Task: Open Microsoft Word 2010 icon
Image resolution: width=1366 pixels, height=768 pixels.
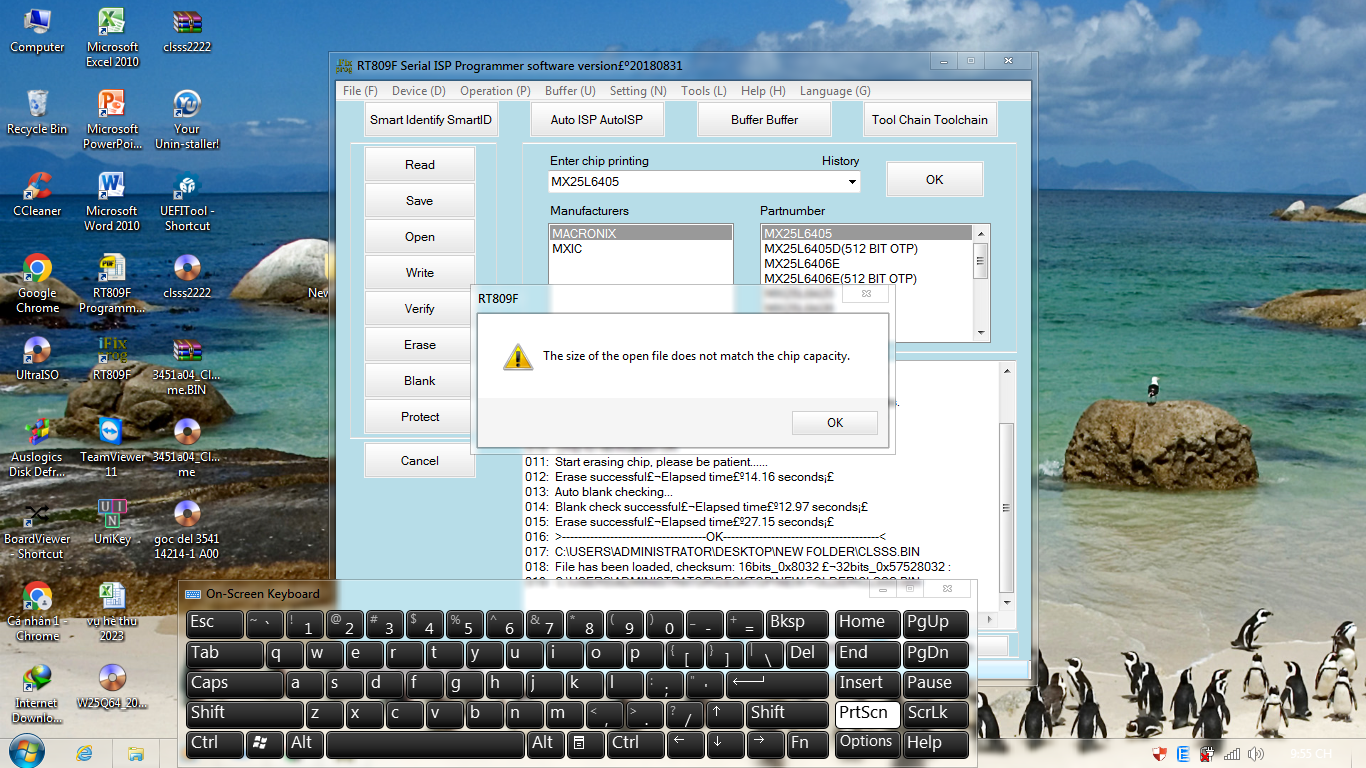Action: [112, 201]
